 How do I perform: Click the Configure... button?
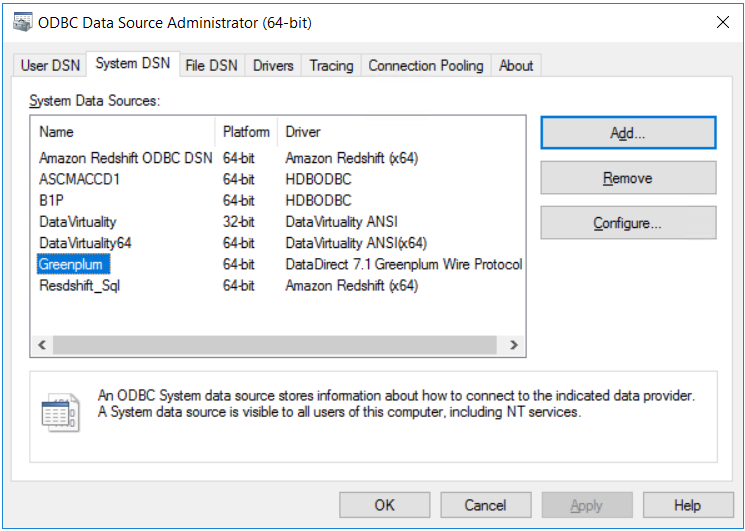coord(628,223)
